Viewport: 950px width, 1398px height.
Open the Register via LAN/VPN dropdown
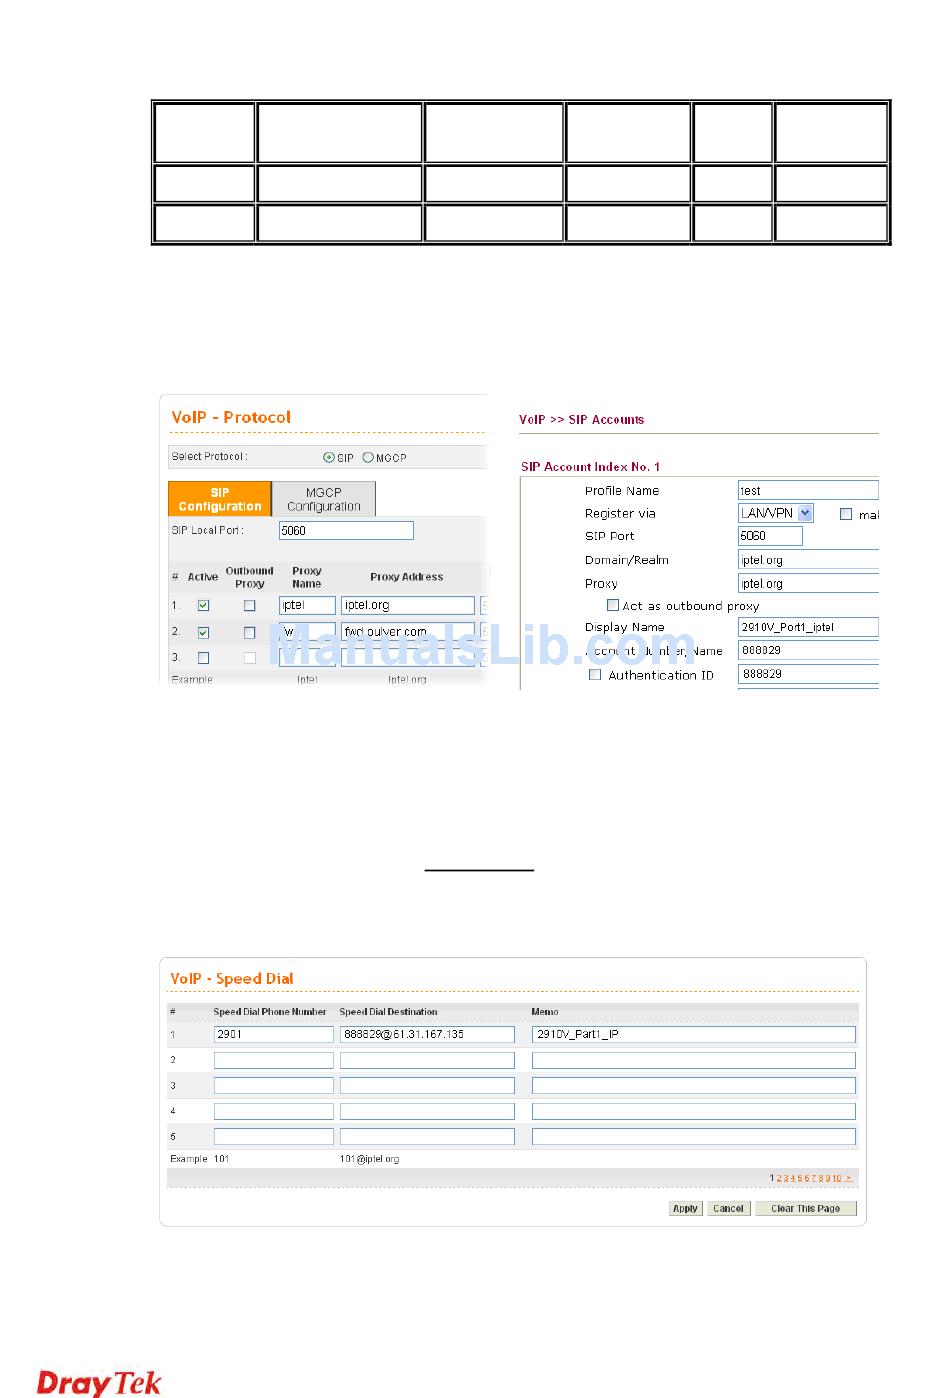coord(776,513)
